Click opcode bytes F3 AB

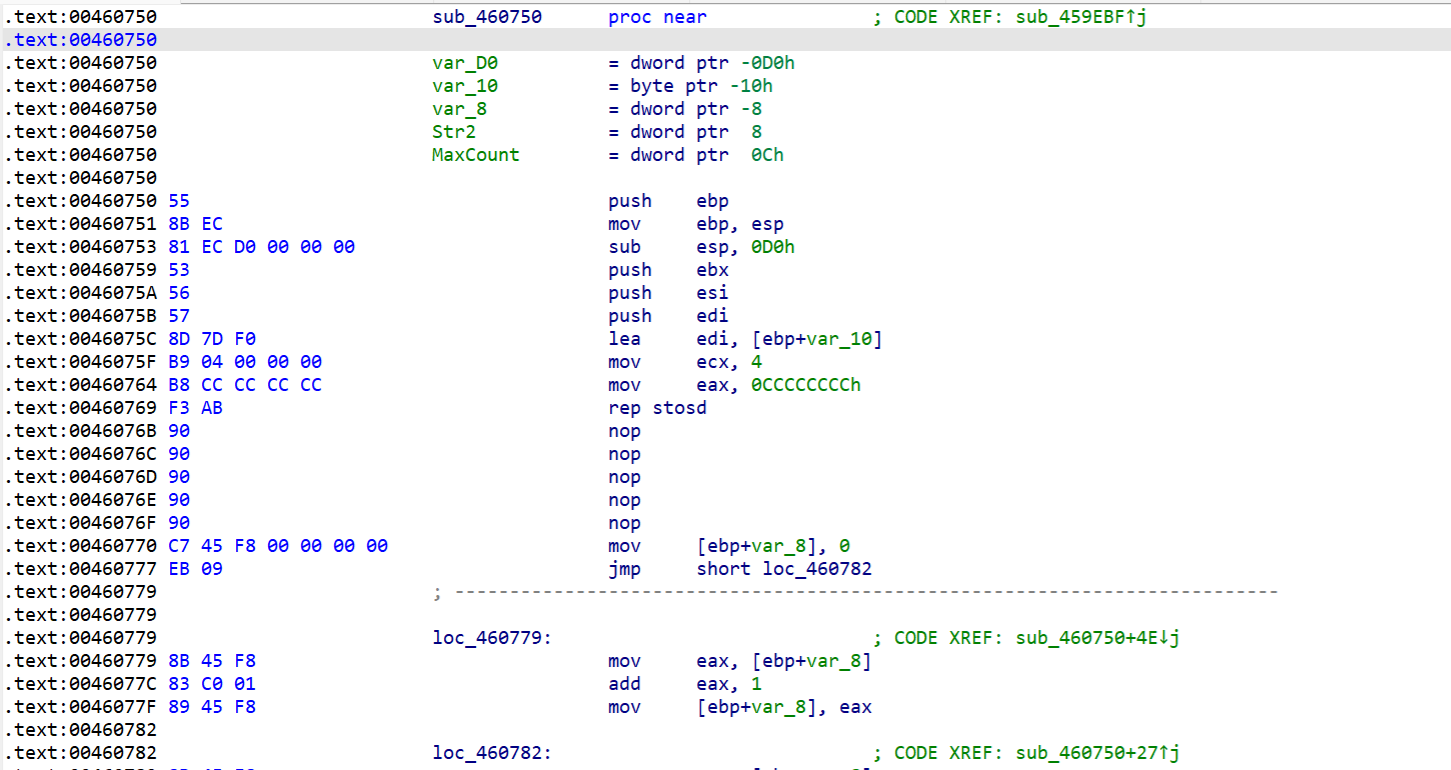point(196,408)
